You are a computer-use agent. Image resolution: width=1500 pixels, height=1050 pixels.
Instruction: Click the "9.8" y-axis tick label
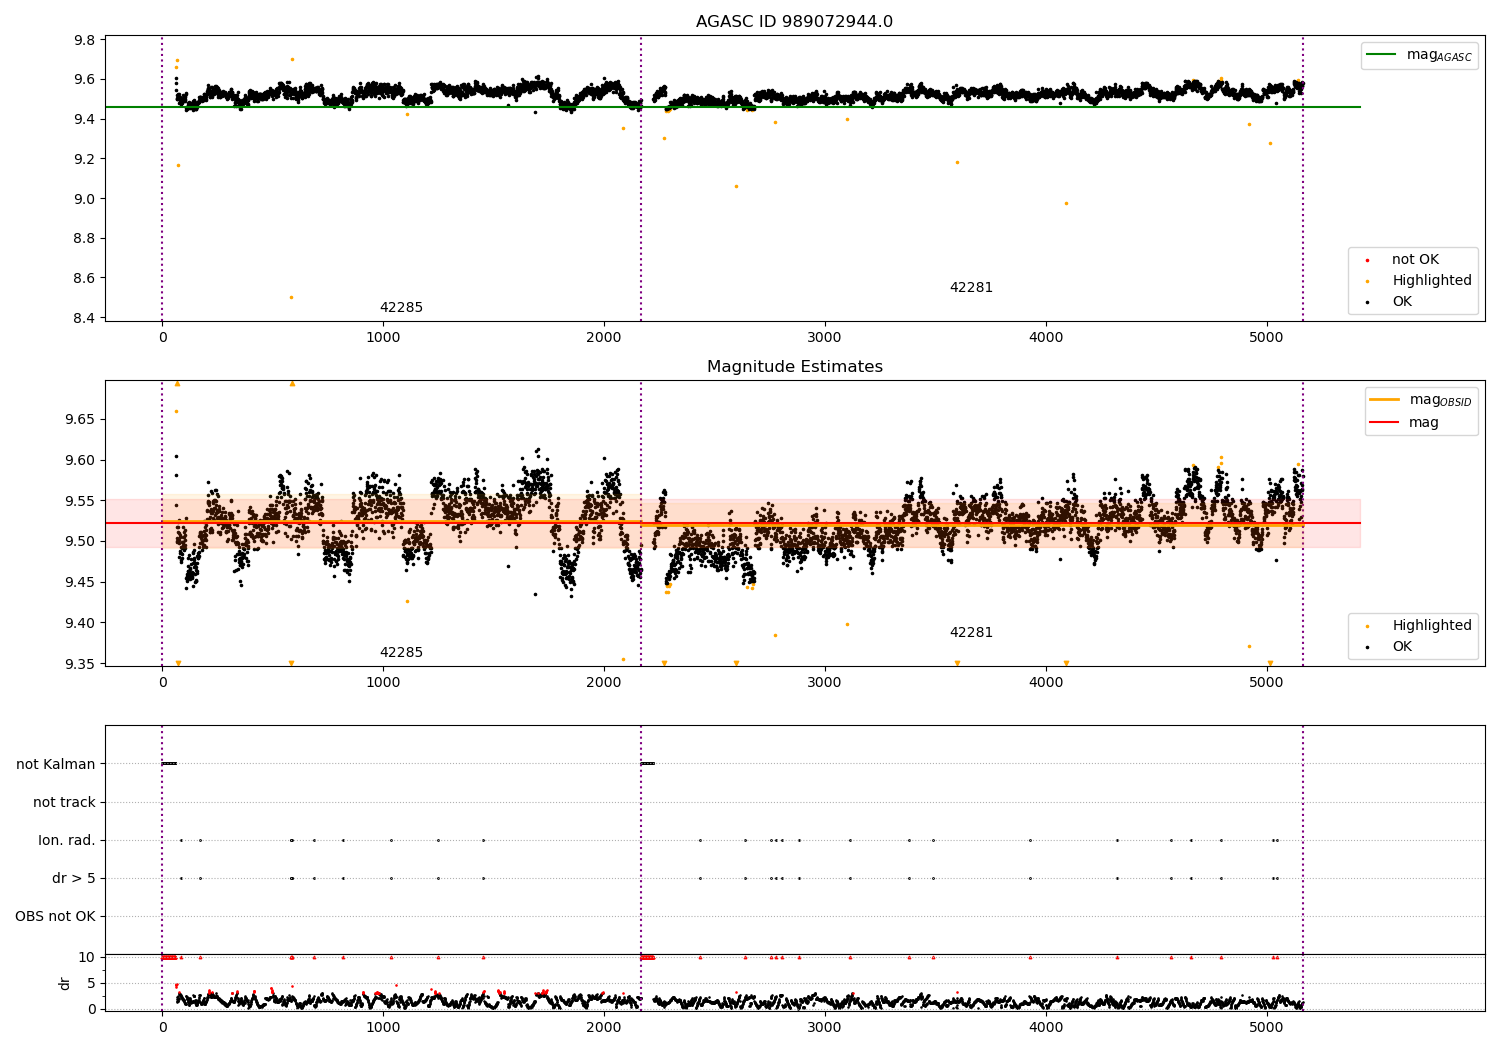click(85, 40)
